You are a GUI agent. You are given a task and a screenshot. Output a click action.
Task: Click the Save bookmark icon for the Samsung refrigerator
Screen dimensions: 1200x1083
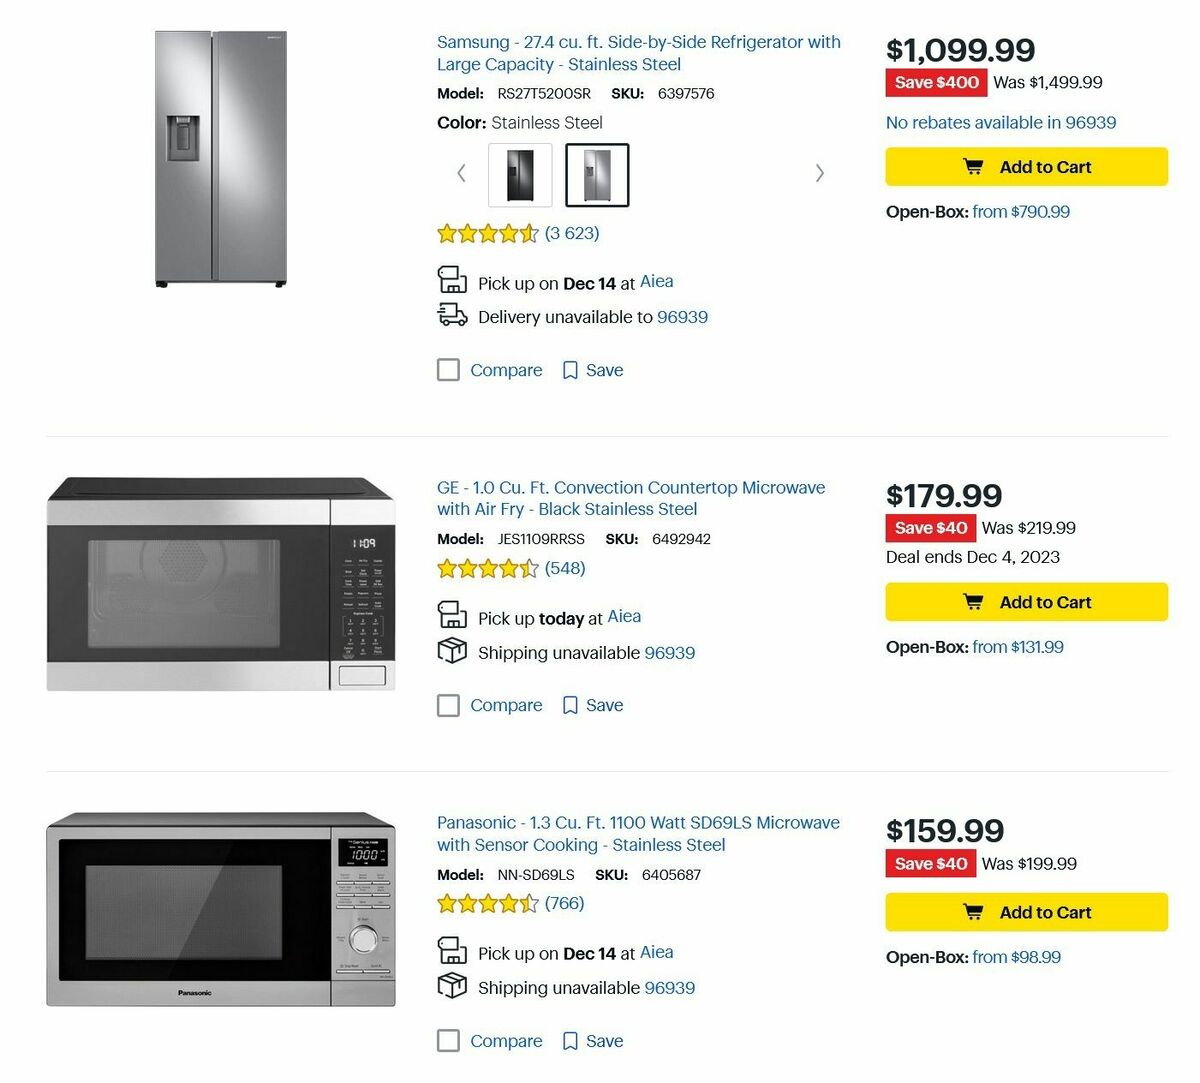pyautogui.click(x=570, y=369)
